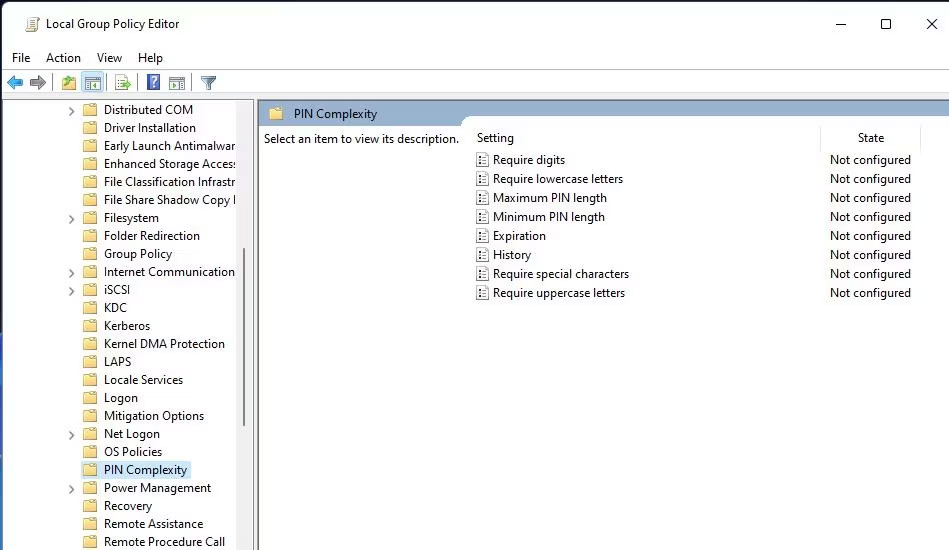The height and width of the screenshot is (550, 949).
Task: Sort by the Setting column header
Action: coord(495,138)
